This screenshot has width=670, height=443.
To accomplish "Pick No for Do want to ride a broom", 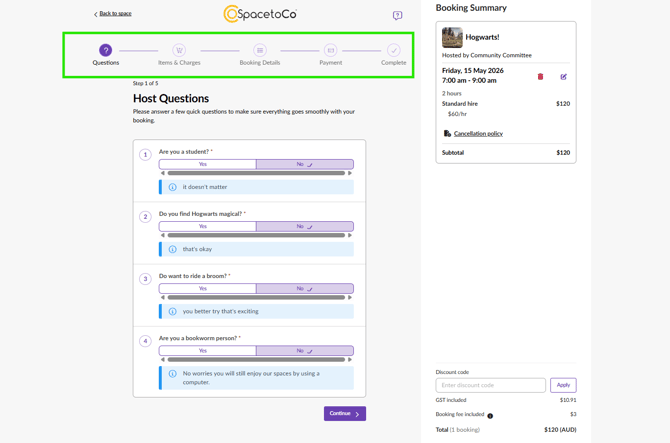I will 305,288.
